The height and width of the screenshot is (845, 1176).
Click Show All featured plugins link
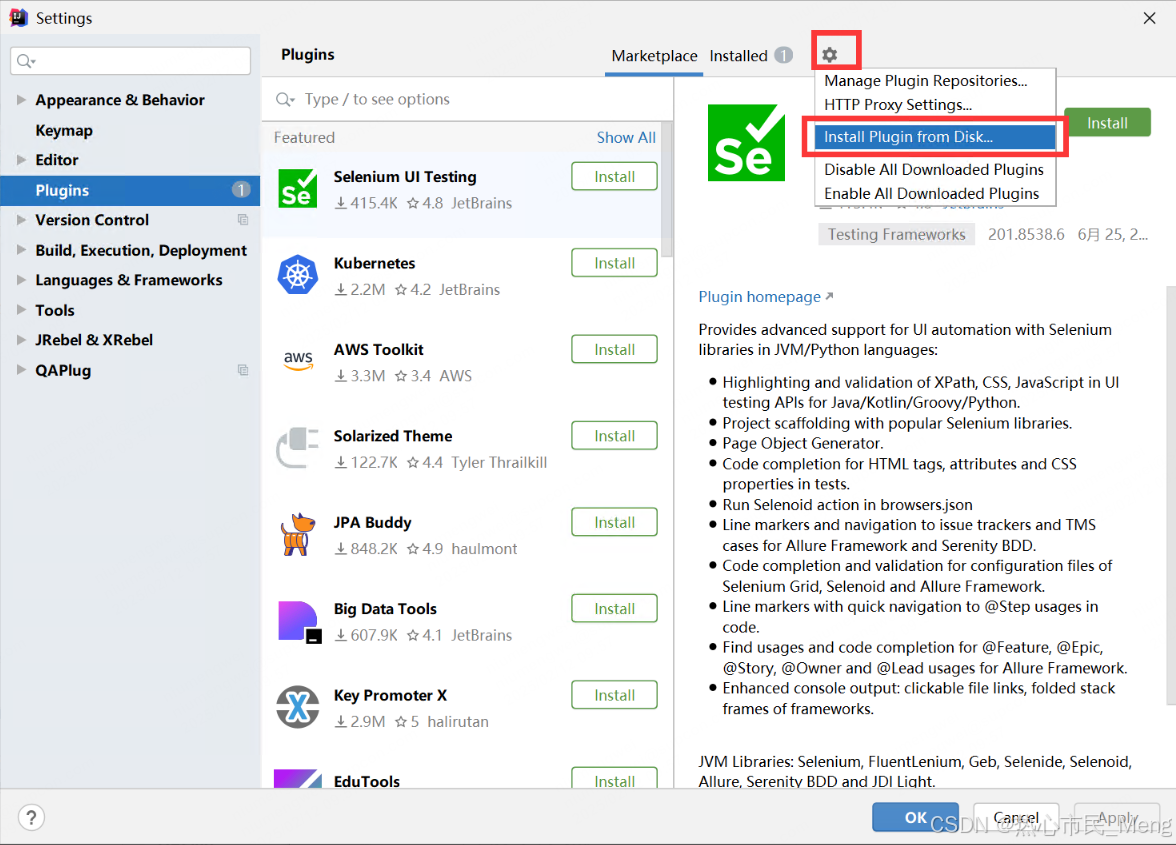[x=626, y=138]
